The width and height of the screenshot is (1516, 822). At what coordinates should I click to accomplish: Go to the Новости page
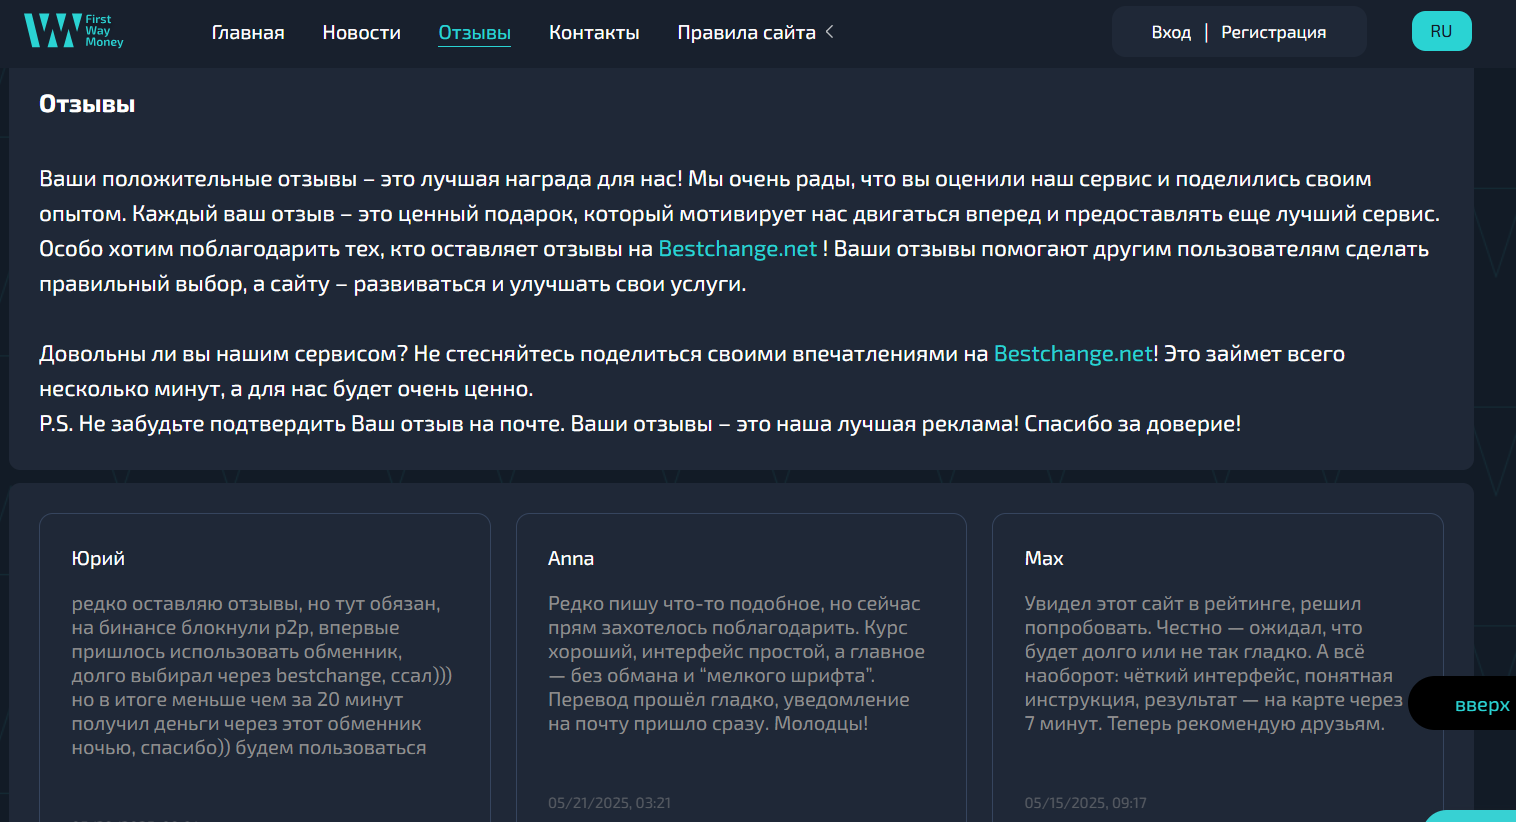[x=361, y=33]
